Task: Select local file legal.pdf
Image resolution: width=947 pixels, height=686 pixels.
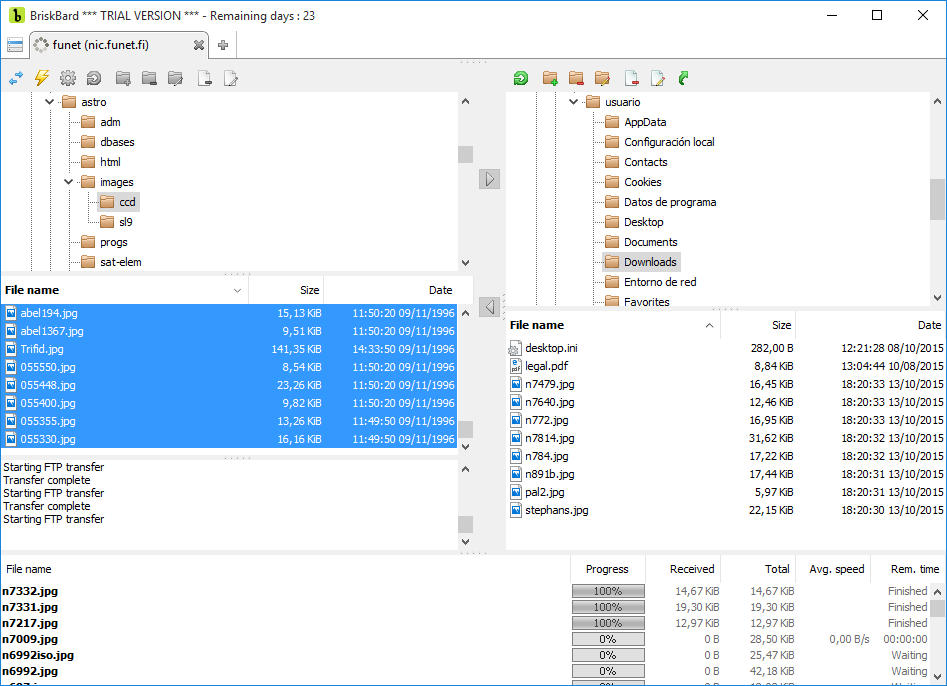Action: pos(726,366)
